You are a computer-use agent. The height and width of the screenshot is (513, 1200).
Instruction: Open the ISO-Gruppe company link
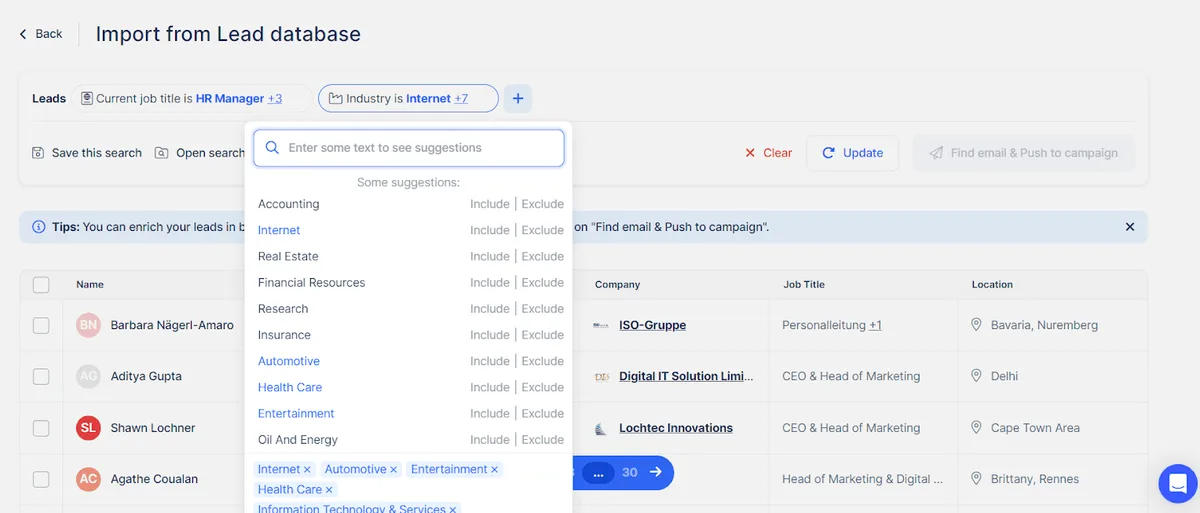click(x=652, y=325)
